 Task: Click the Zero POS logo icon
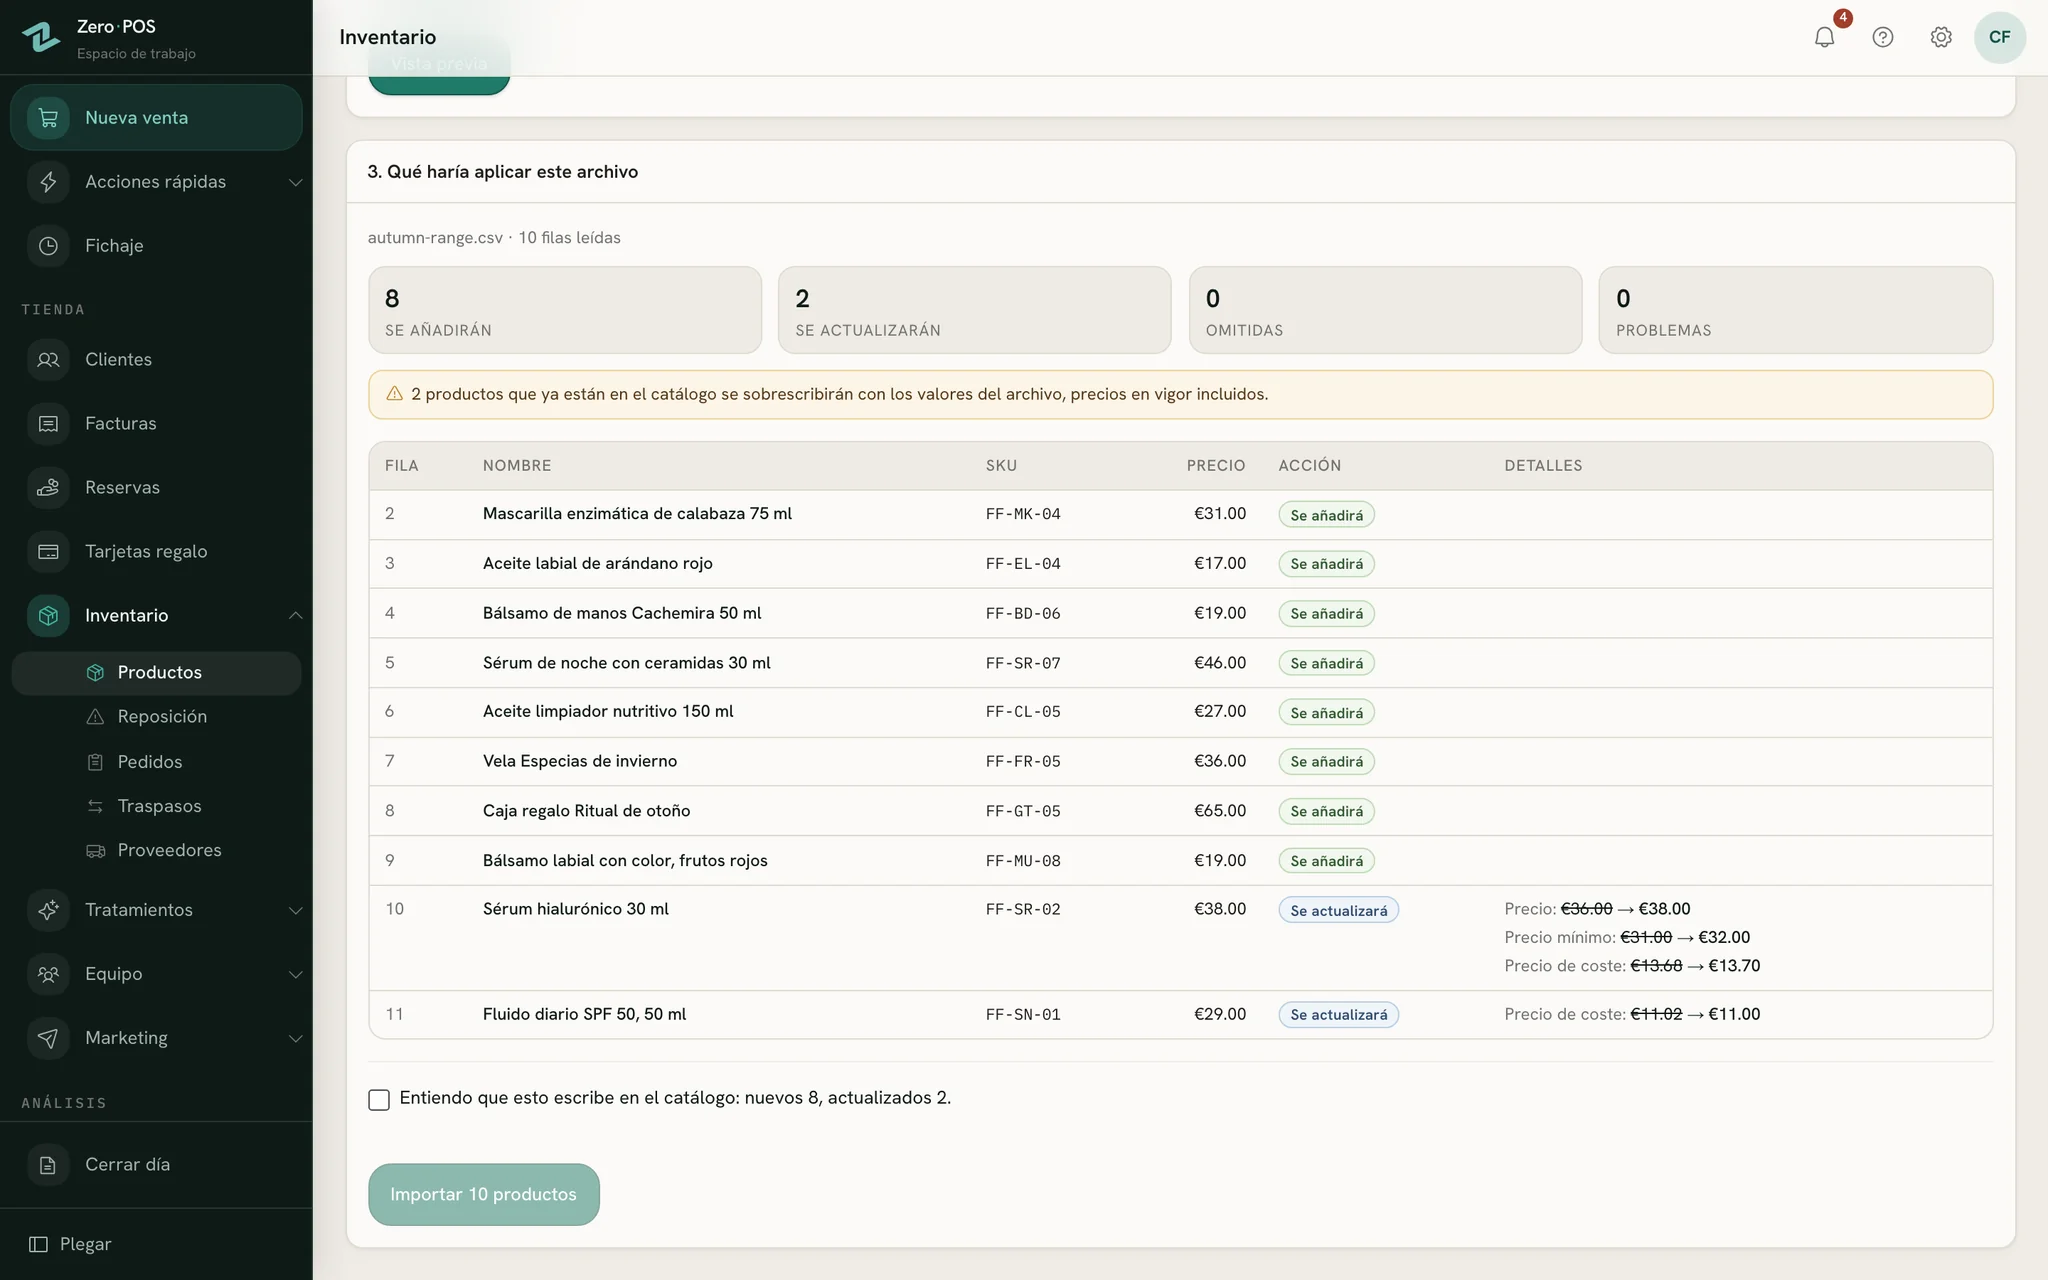click(41, 37)
